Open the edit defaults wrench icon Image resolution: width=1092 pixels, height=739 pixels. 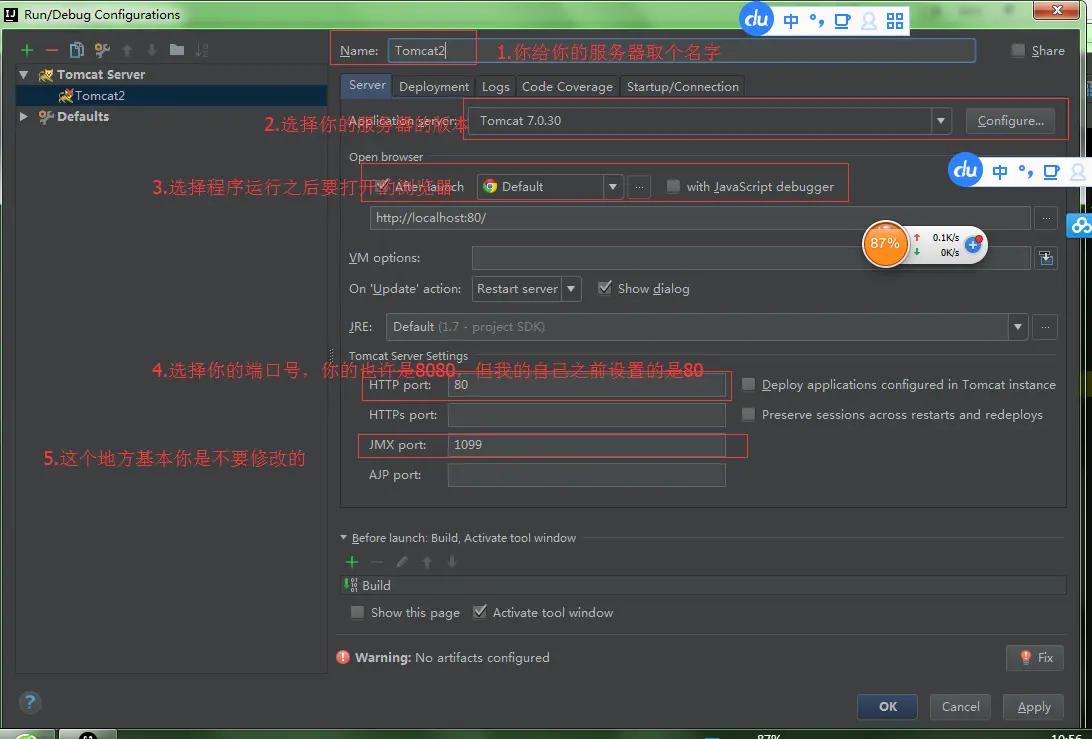pyautogui.click(x=102, y=50)
